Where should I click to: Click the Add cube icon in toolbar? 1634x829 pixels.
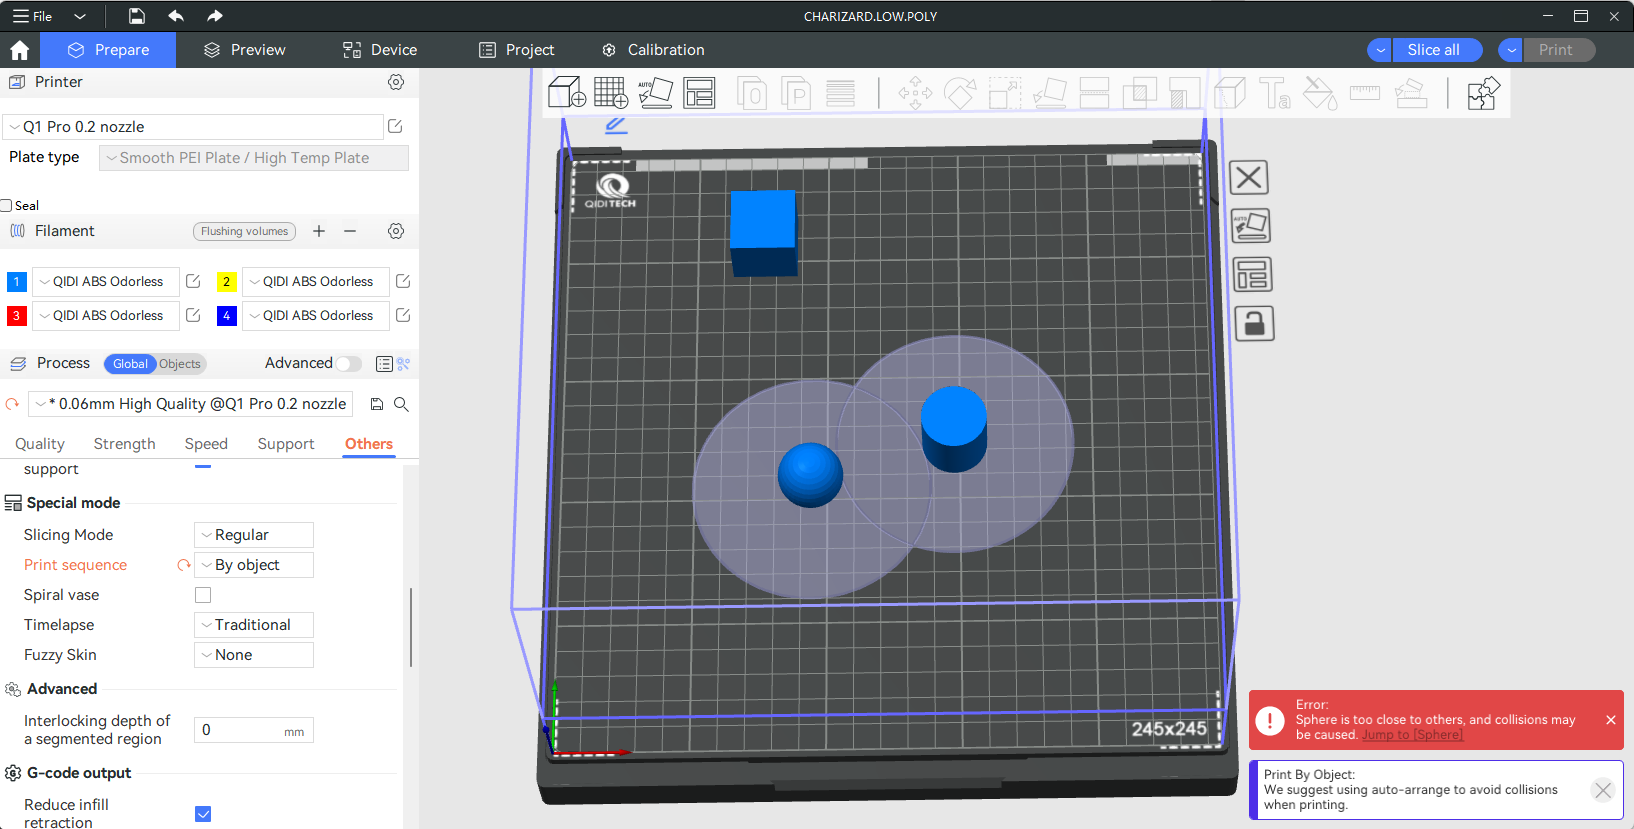coord(566,93)
